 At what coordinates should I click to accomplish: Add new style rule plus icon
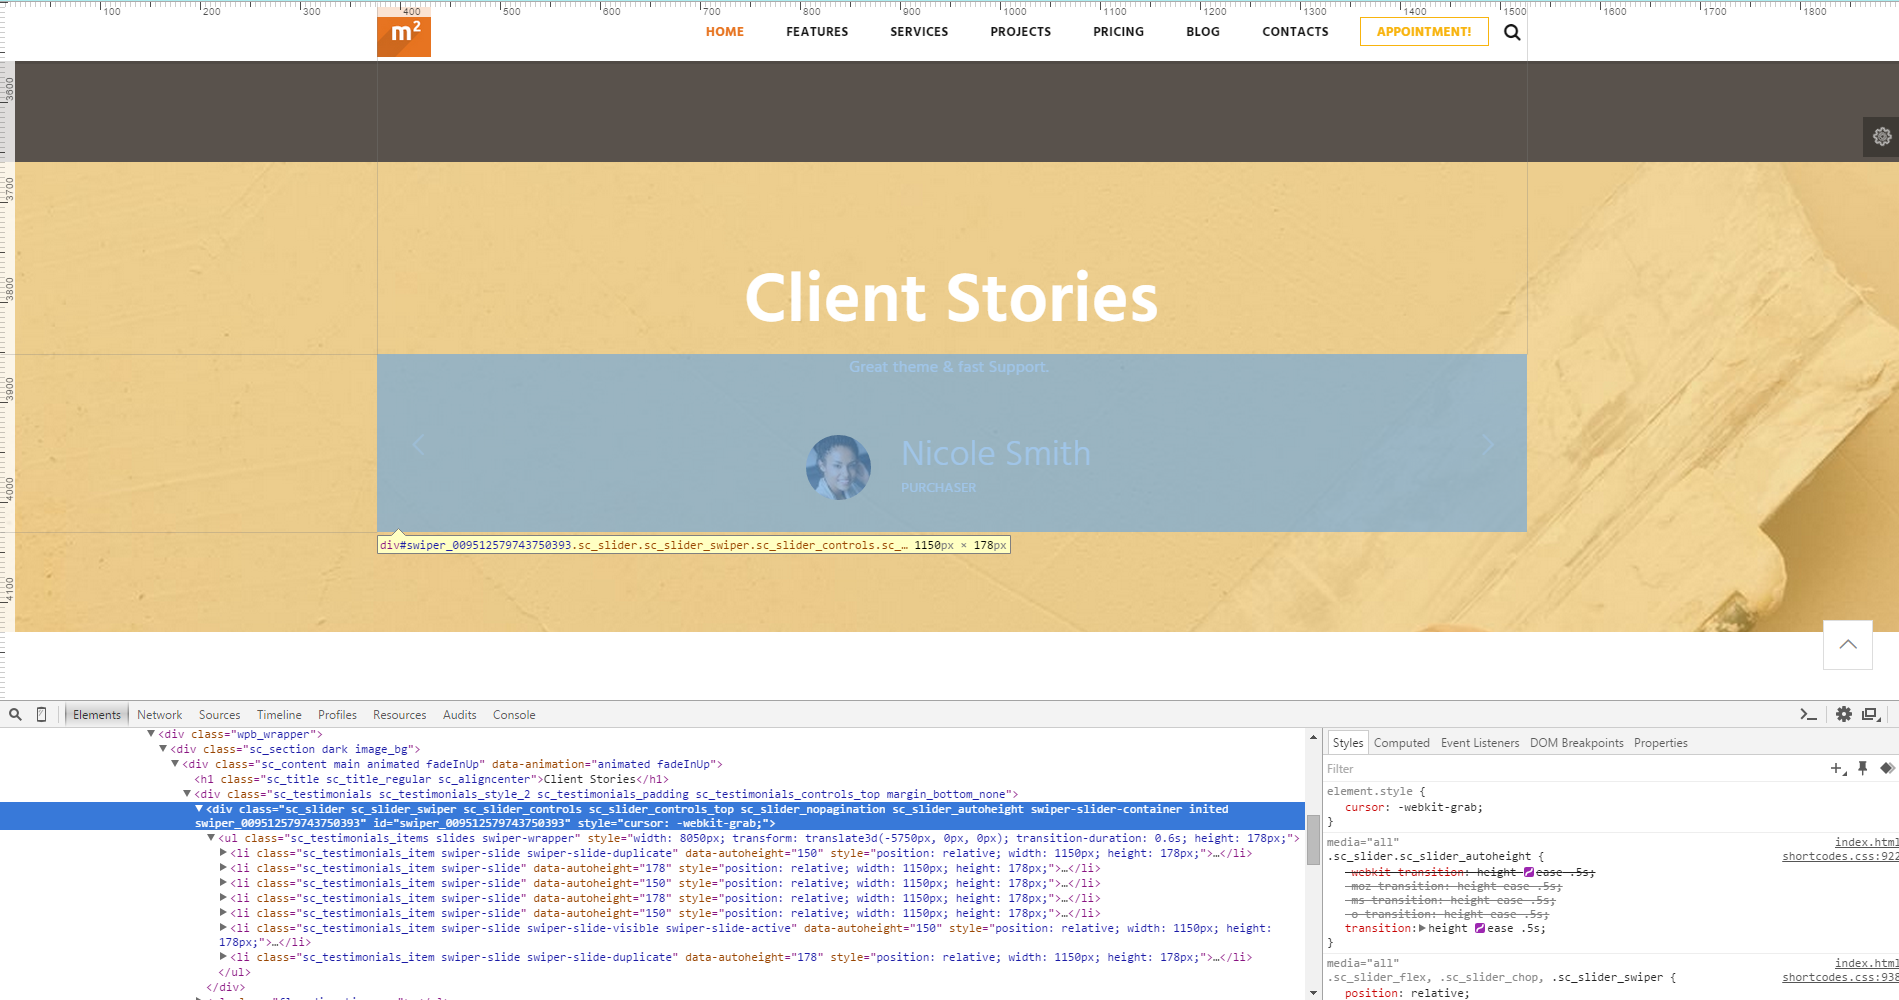tap(1838, 768)
